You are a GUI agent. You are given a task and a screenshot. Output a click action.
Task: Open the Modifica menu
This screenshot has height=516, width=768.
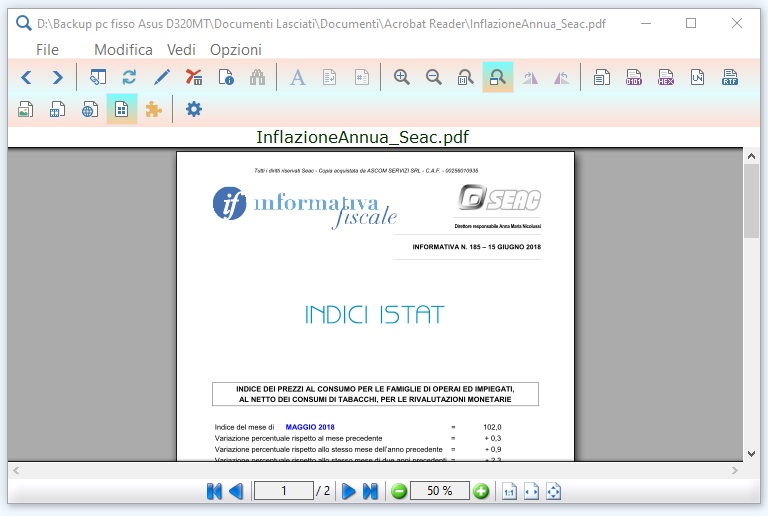pos(123,50)
